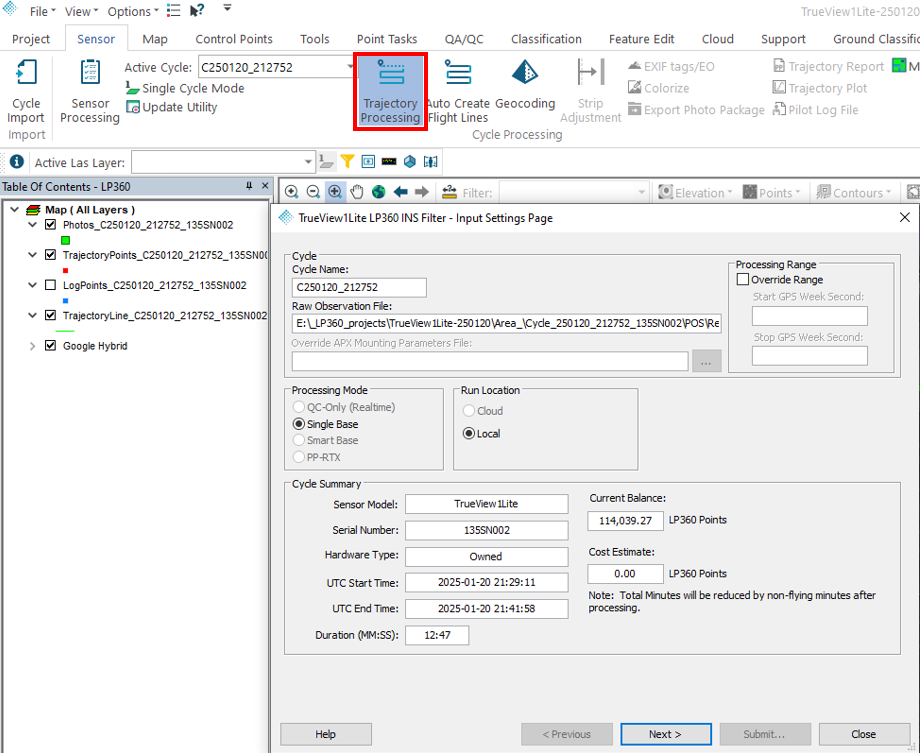Image resolution: width=922 pixels, height=753 pixels.
Task: Switch to the Classification tab
Action: pyautogui.click(x=546, y=39)
